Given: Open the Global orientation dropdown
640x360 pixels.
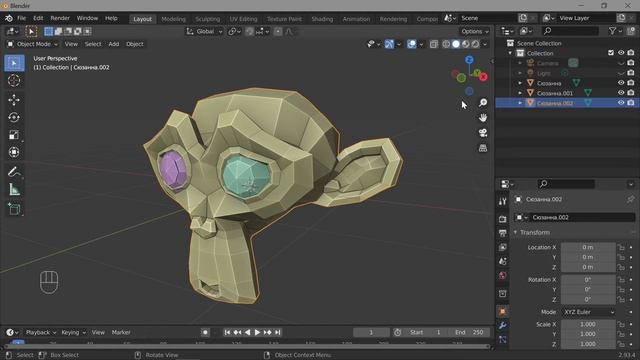Looking at the screenshot, I should coord(204,31).
